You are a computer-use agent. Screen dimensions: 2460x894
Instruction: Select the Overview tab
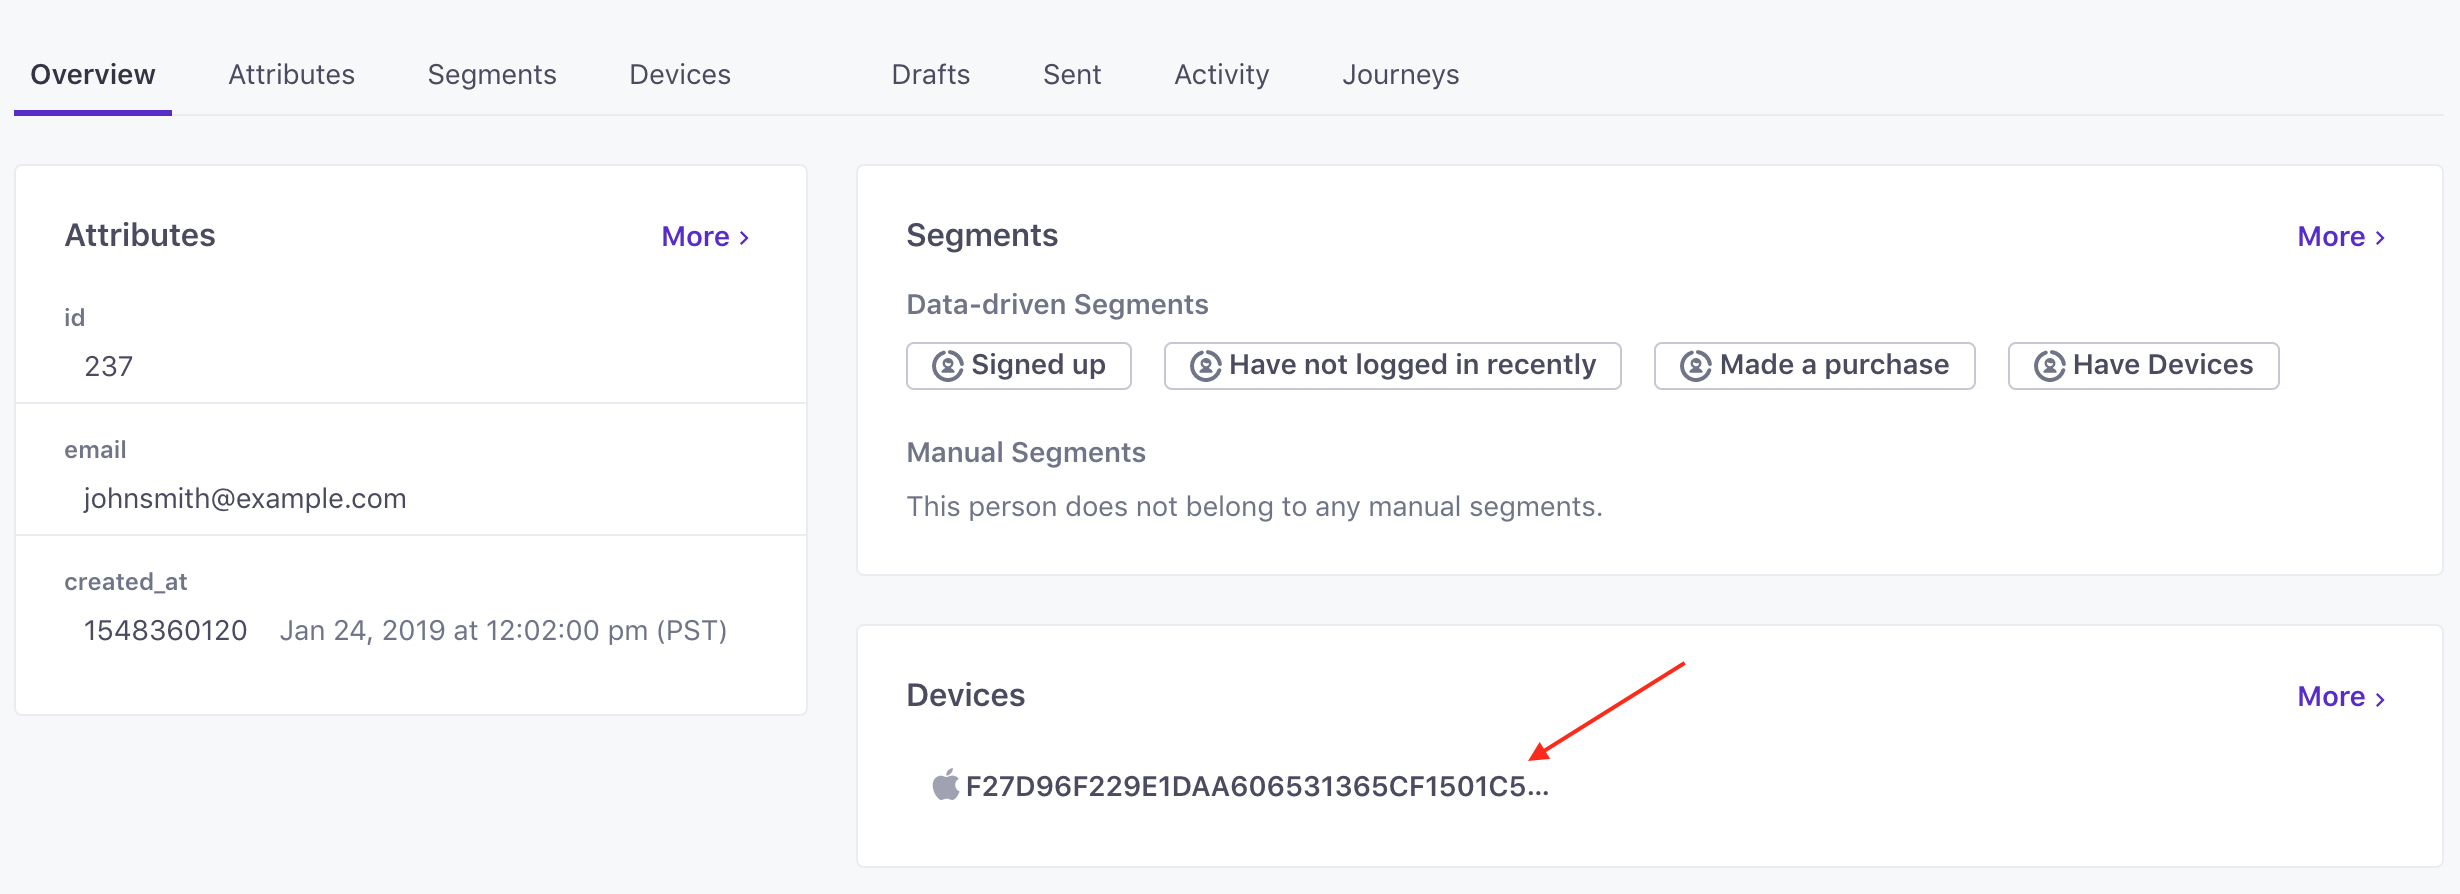[x=93, y=75]
